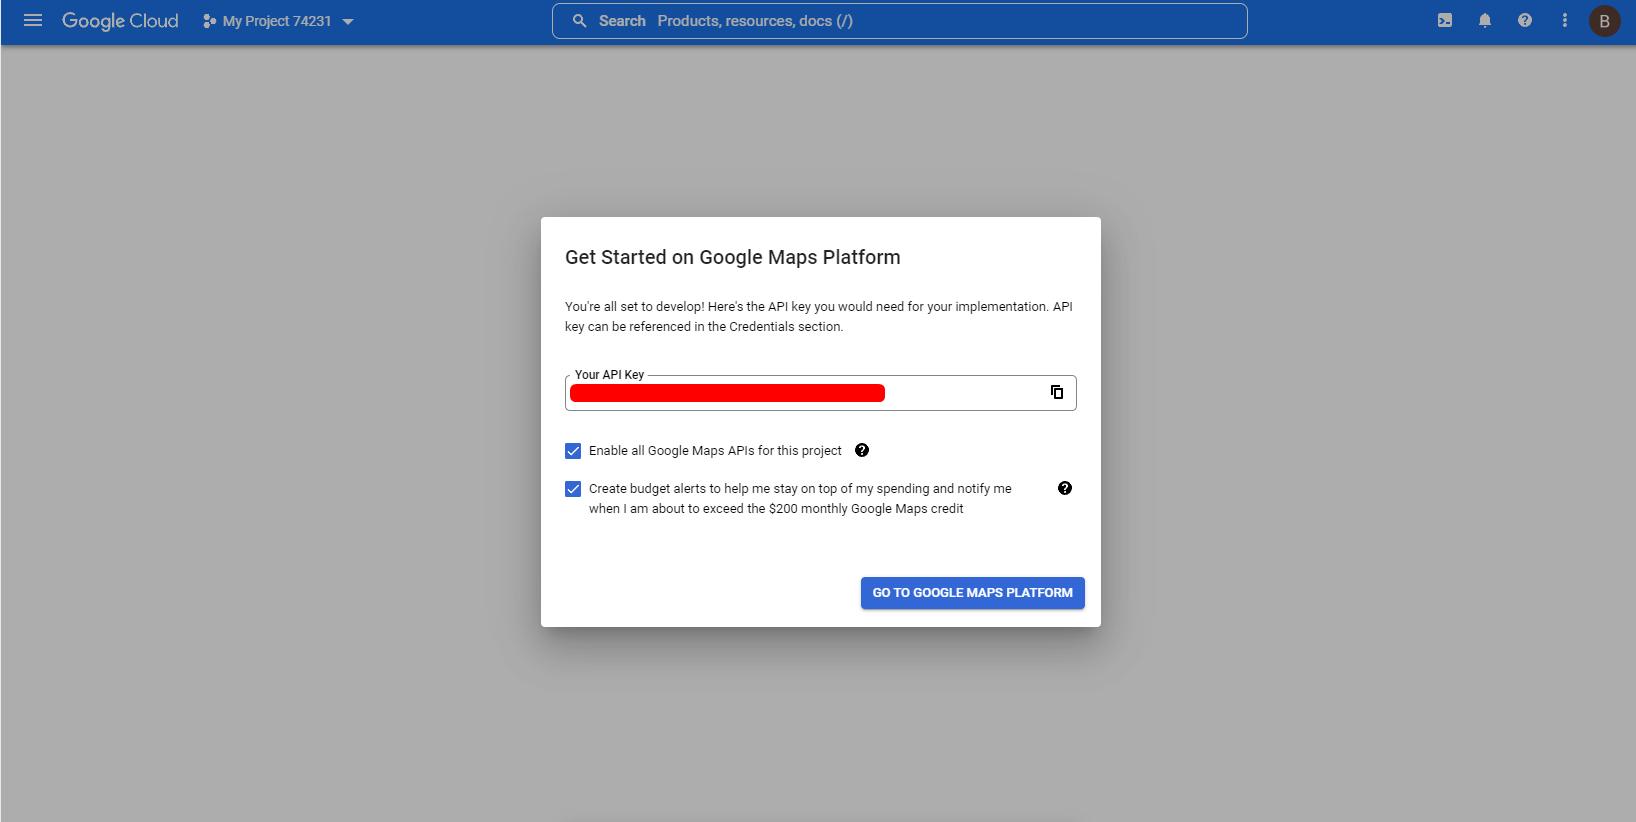
Task: Open the hamburger navigation menu
Action: tap(33, 20)
